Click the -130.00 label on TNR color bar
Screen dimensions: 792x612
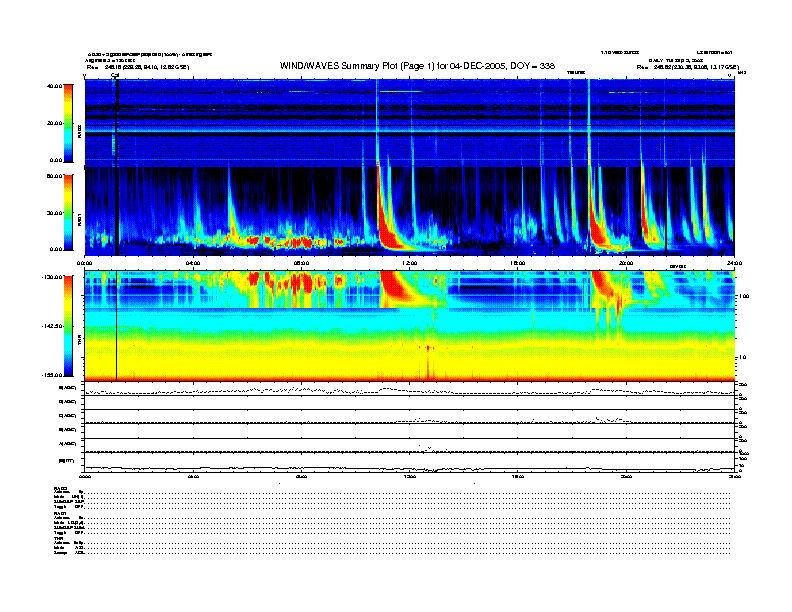click(52, 277)
